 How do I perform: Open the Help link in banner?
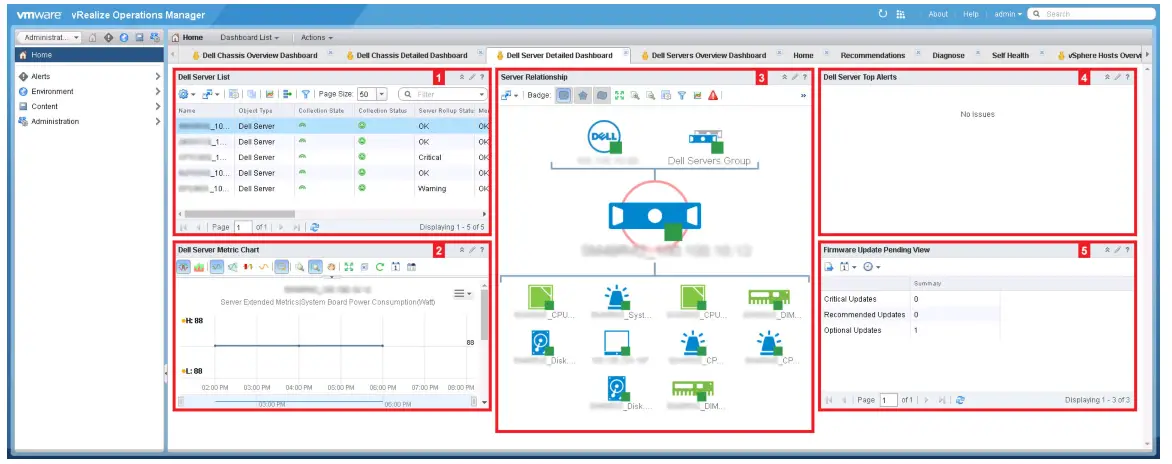[x=970, y=14]
